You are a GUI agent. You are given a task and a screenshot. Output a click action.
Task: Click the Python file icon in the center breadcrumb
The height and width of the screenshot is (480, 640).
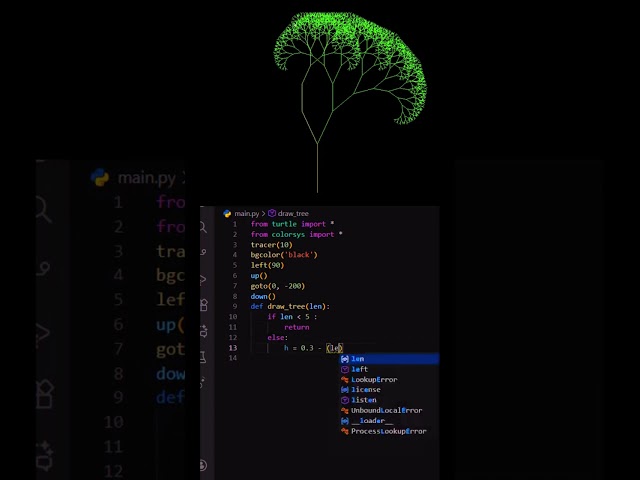click(227, 213)
